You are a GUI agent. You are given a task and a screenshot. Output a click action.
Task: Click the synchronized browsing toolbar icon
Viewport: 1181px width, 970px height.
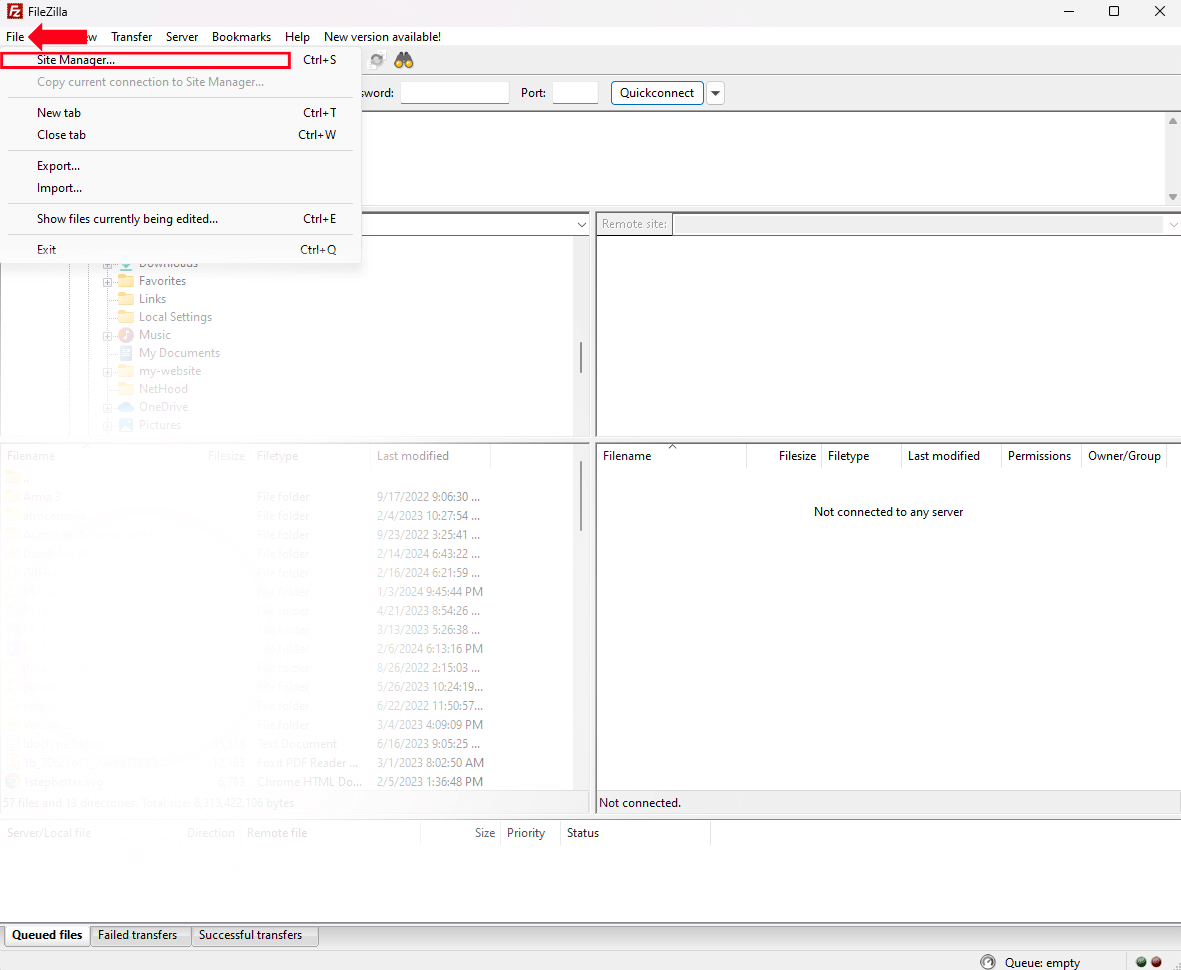377,60
